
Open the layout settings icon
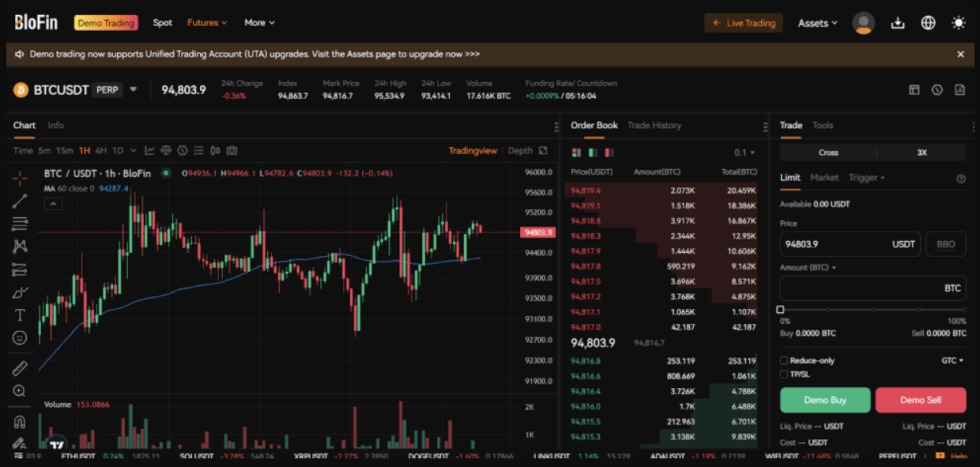pos(914,90)
